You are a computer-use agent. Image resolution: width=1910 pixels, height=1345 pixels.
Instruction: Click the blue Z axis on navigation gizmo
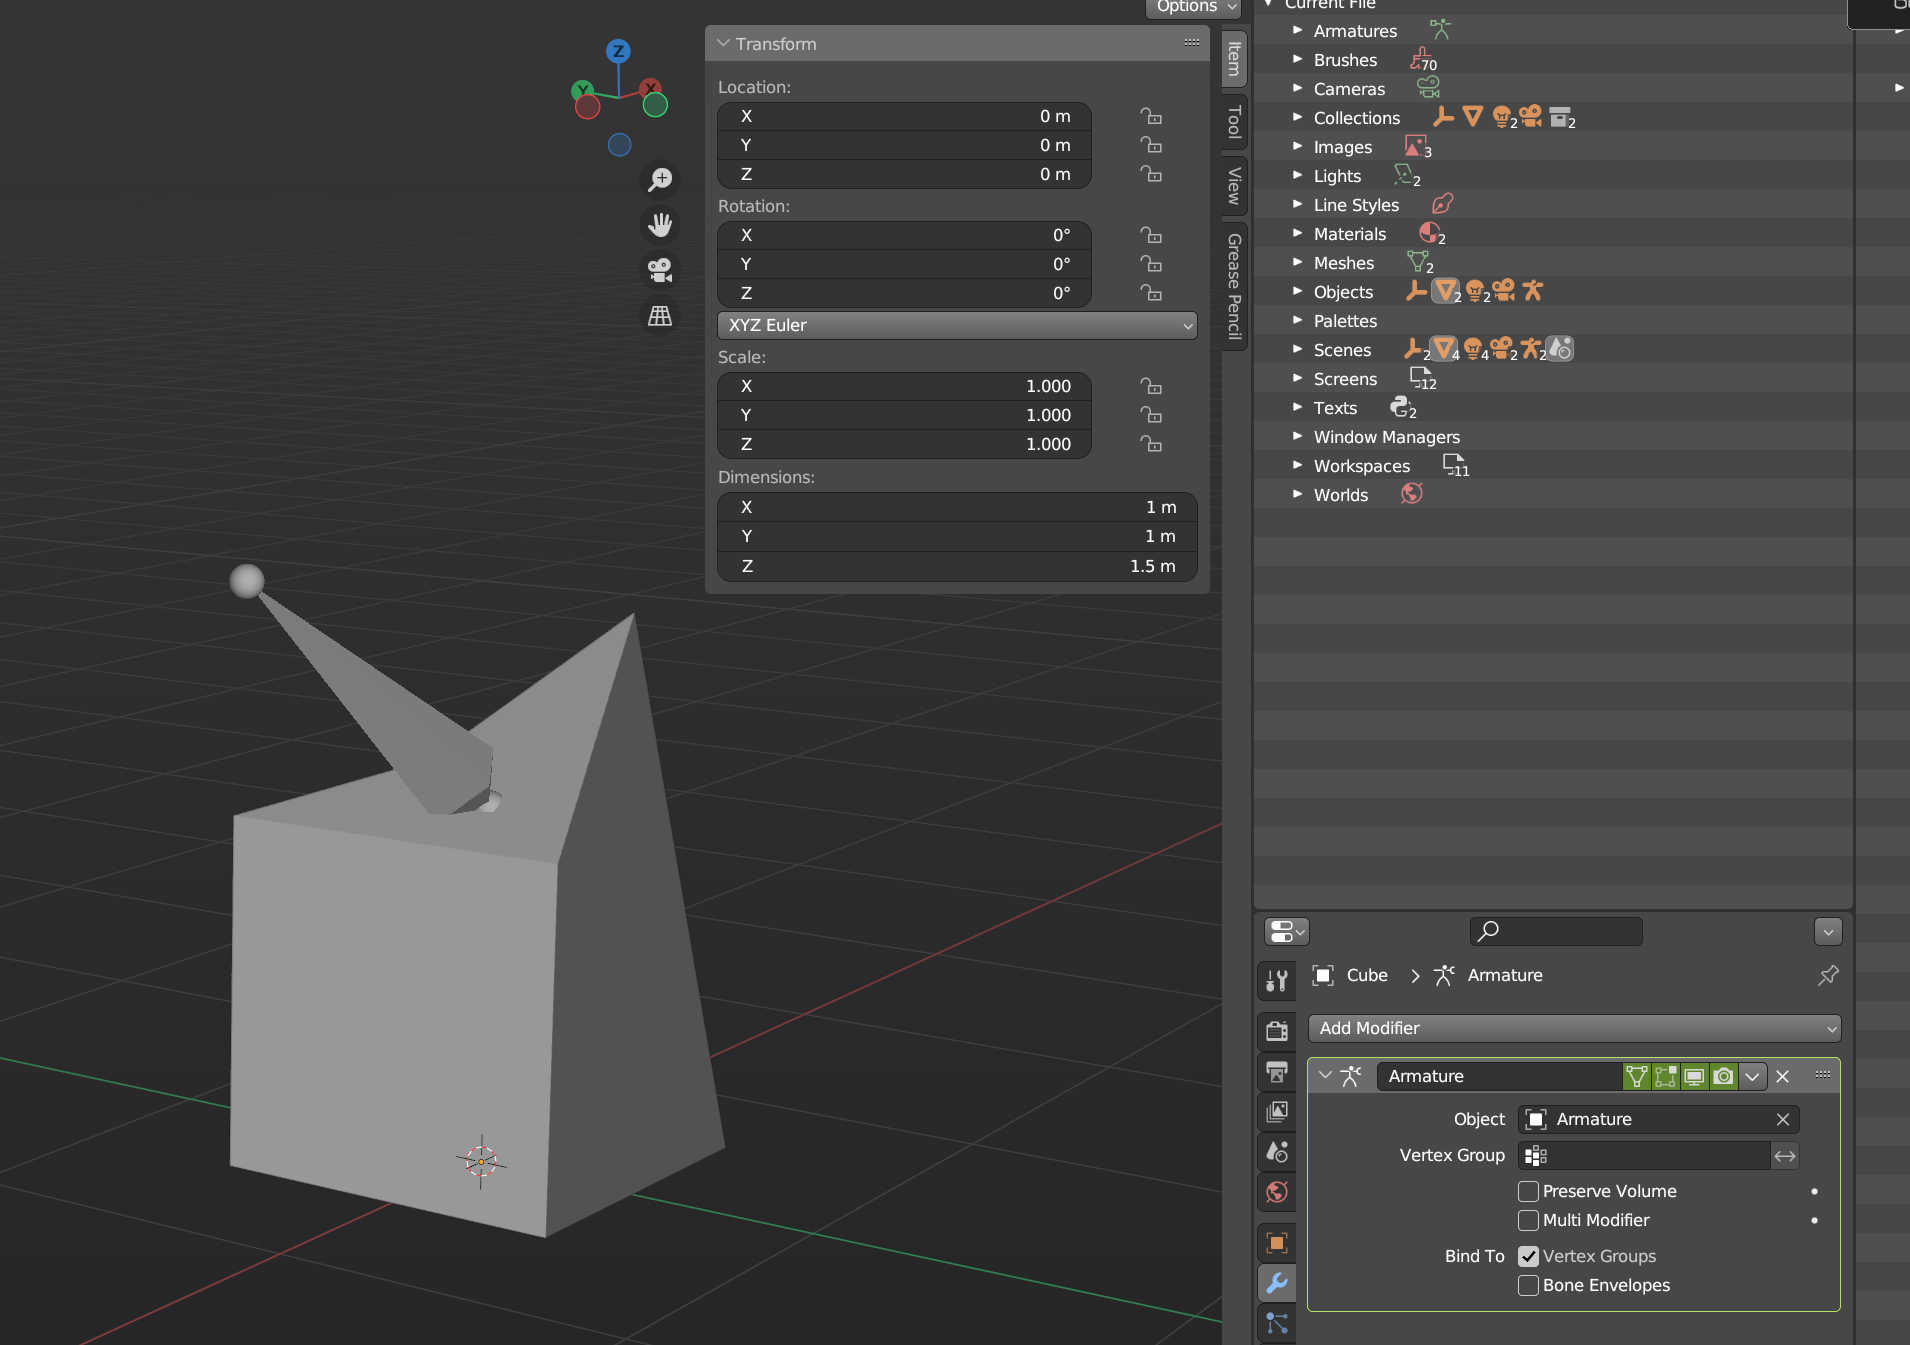click(618, 51)
